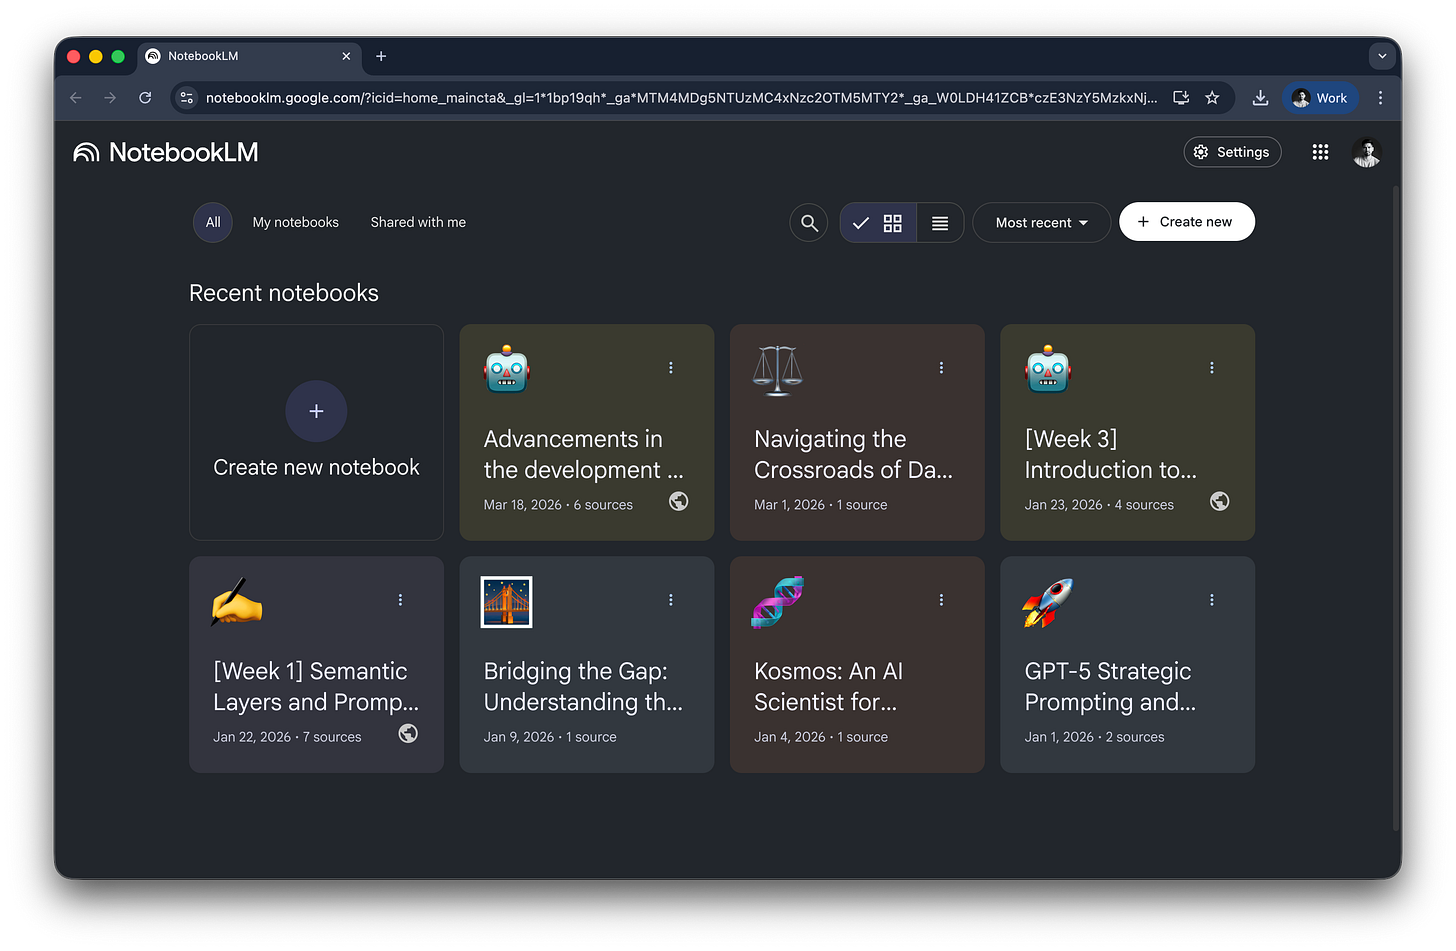Click the plus circle to create notebook
Viewport: 1456px width, 951px height.
[x=316, y=411]
